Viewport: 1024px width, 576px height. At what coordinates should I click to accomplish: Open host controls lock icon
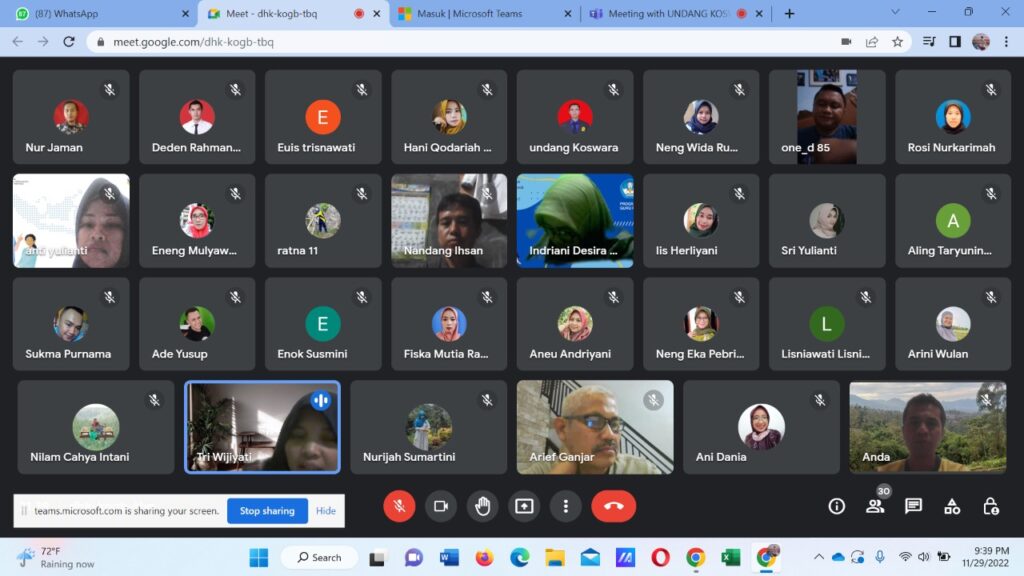(990, 506)
